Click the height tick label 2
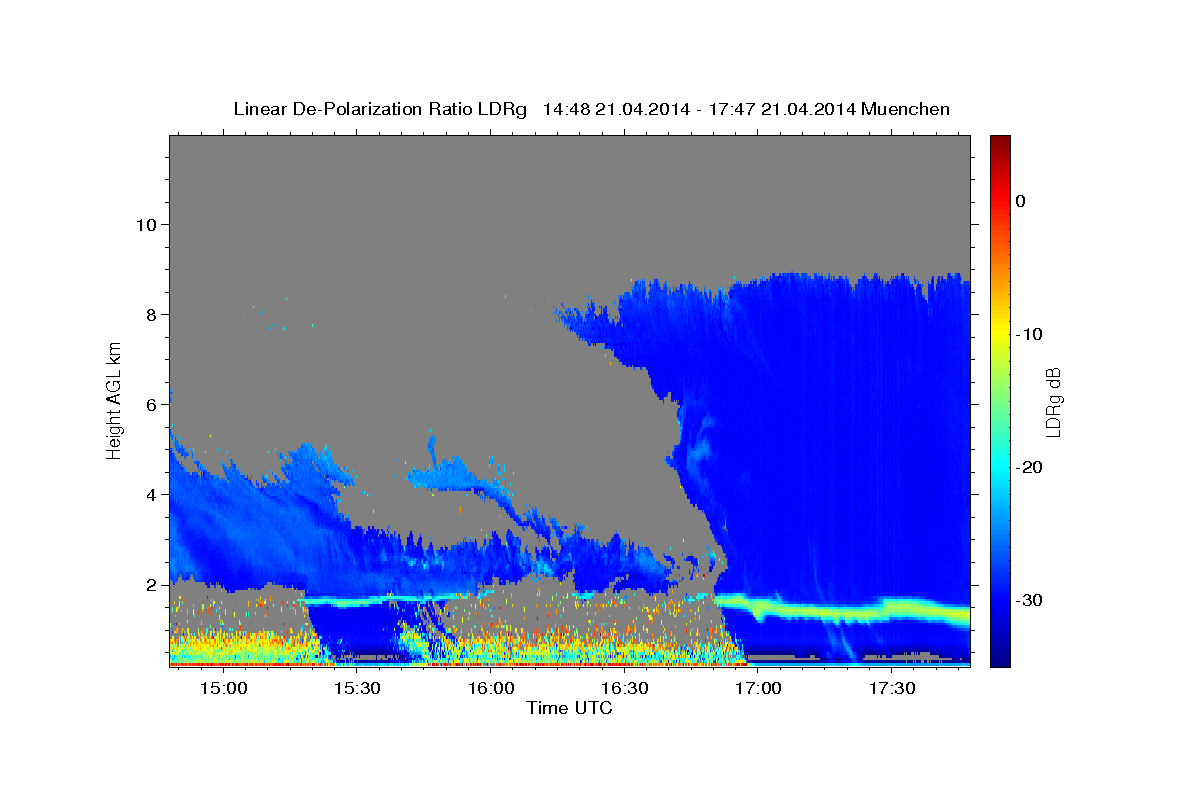Screen dimensions: 1200x800 coord(150,584)
